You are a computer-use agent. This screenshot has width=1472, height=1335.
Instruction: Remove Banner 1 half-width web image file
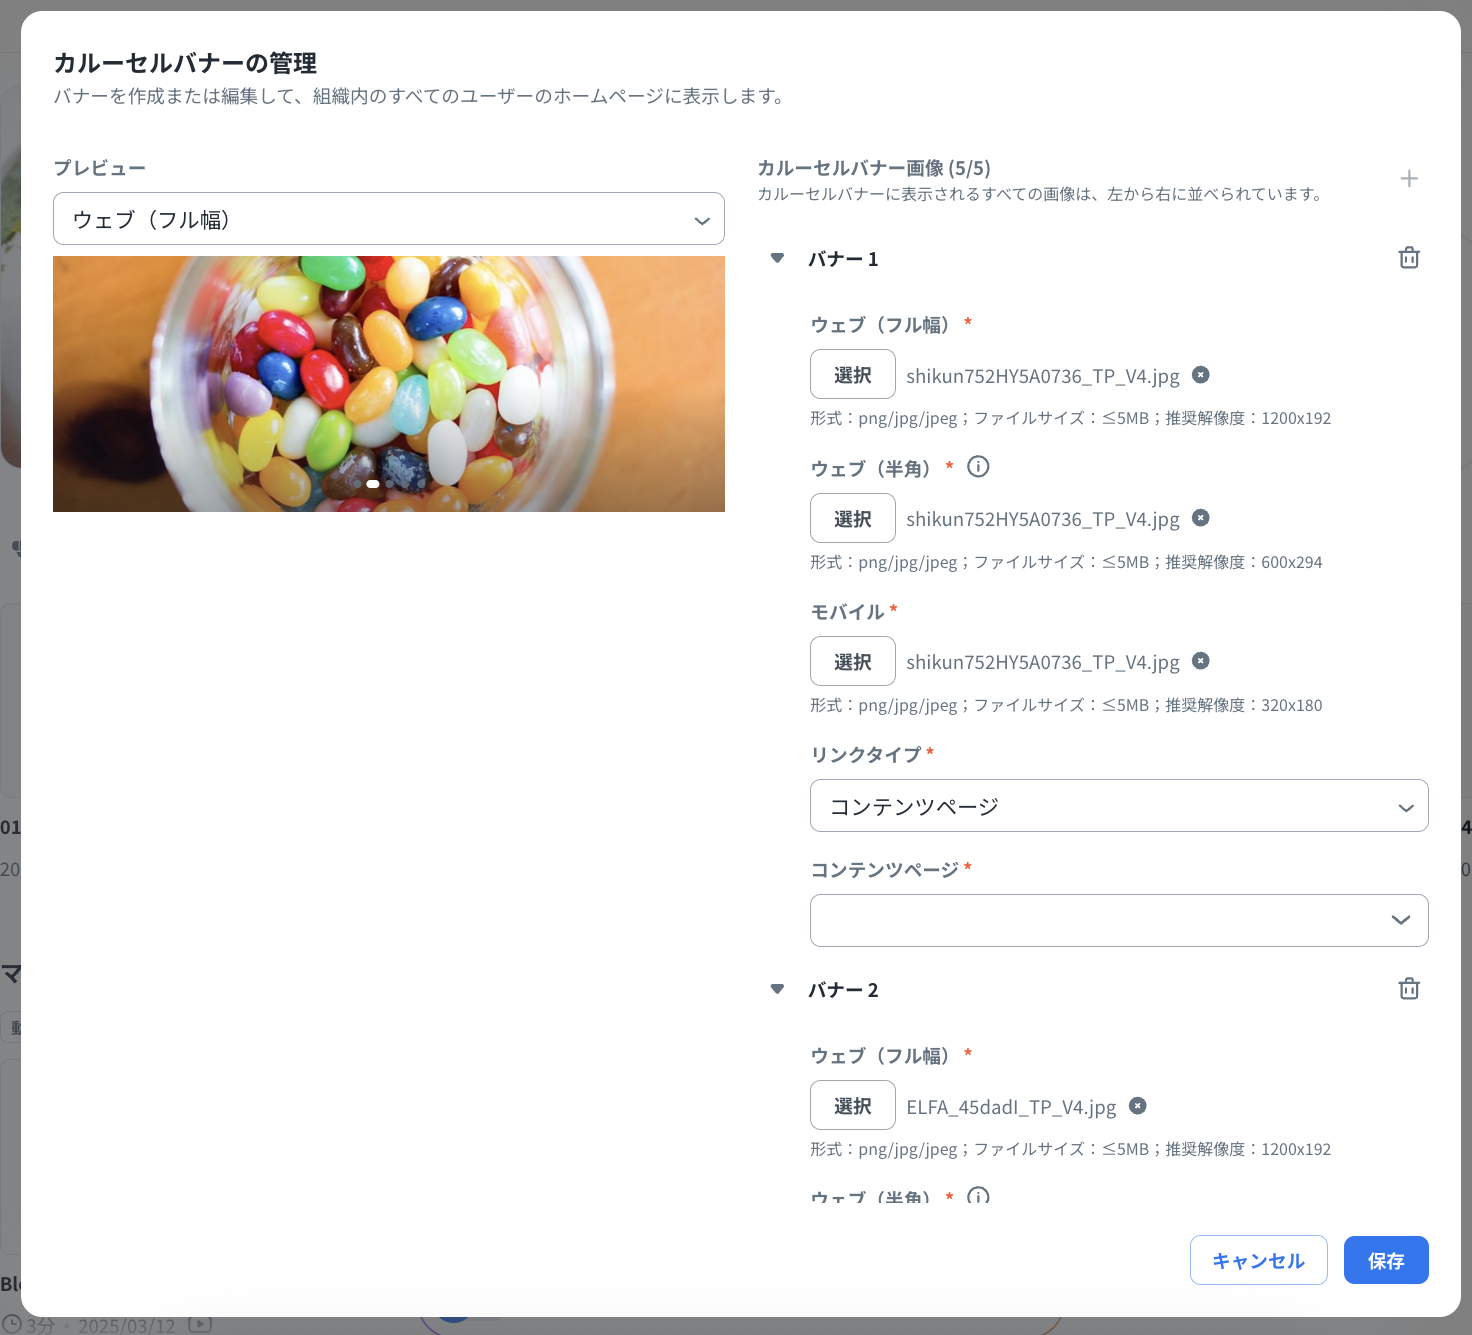(x=1201, y=518)
